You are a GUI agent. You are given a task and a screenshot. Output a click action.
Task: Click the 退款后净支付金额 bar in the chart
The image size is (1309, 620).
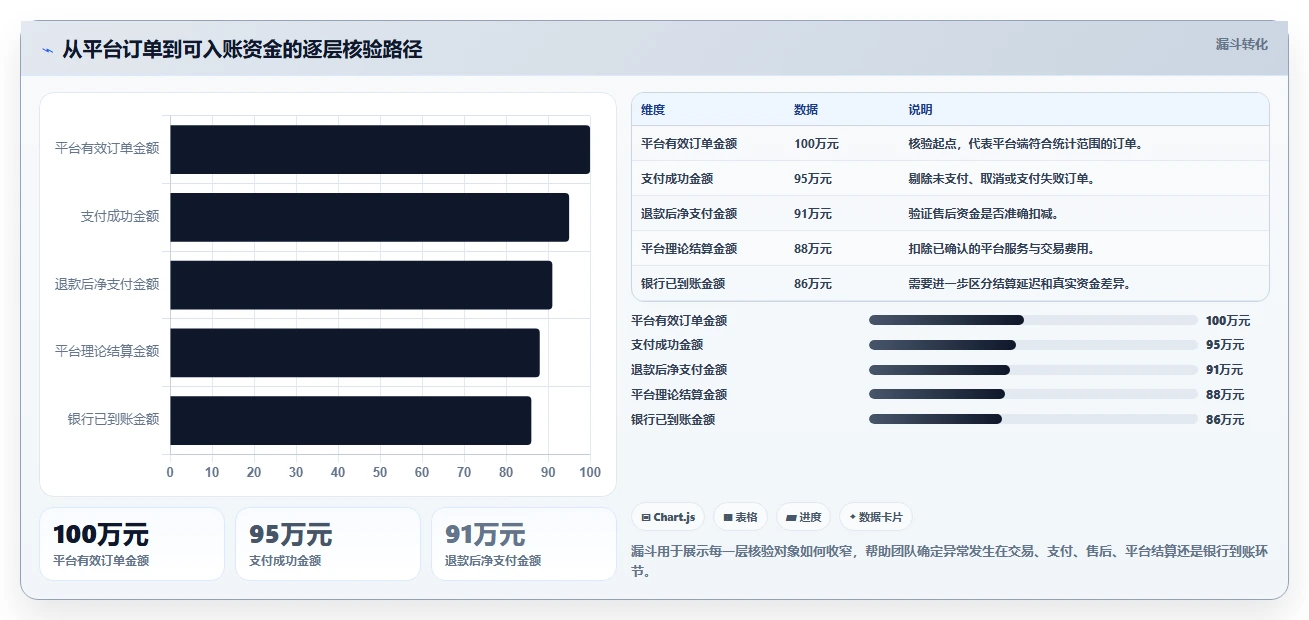tap(361, 285)
